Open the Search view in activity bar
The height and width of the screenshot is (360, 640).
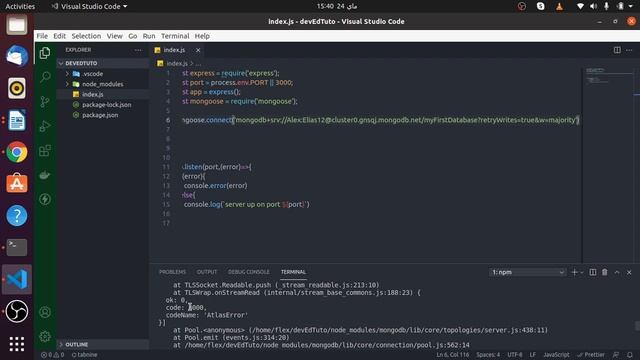click(45, 77)
